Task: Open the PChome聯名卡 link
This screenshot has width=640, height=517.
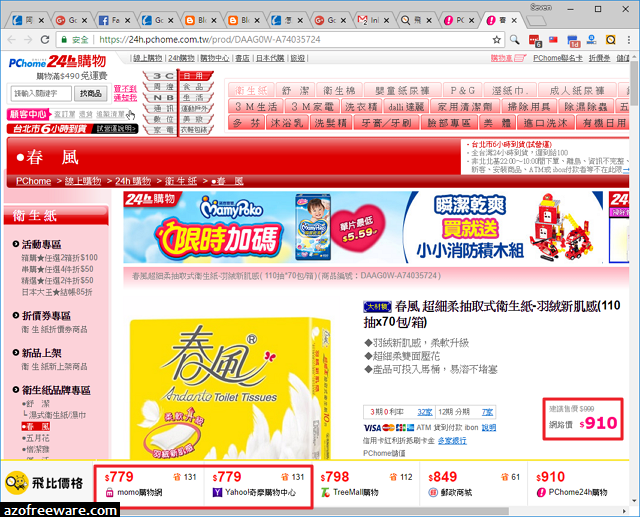Action: [558, 58]
